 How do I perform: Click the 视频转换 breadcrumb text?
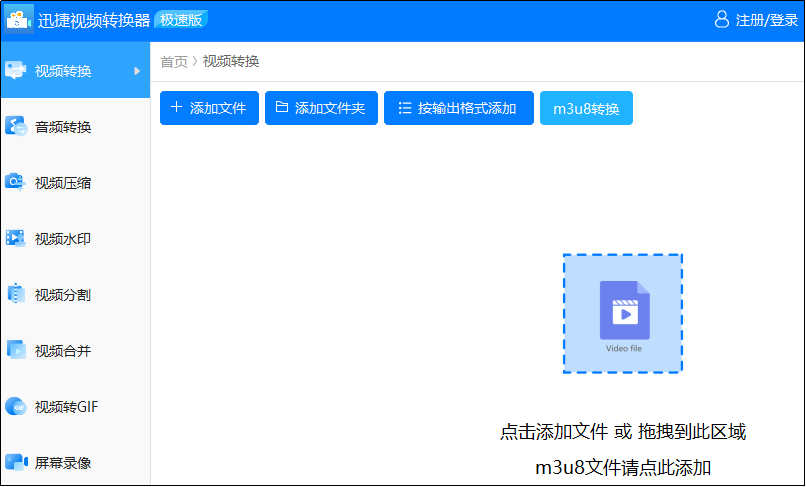231,61
